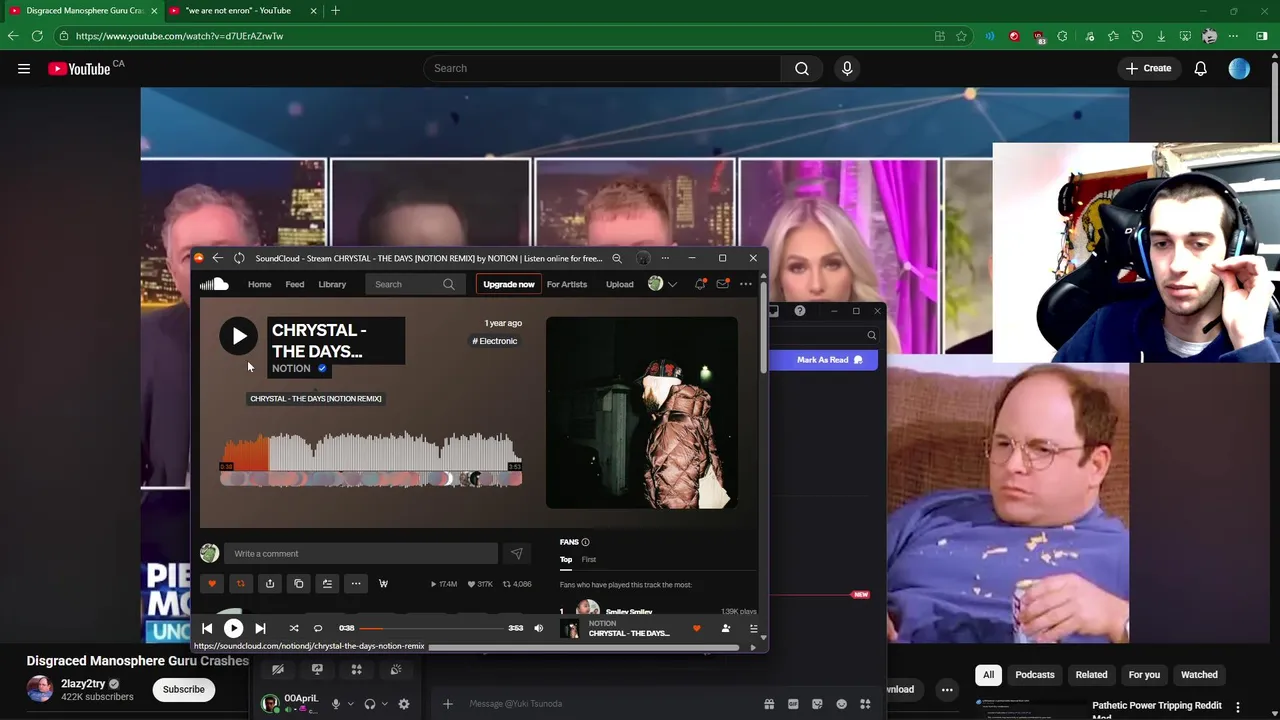Viewport: 1280px width, 720px height.
Task: Click the #Electronic genre tag
Action: click(x=495, y=341)
